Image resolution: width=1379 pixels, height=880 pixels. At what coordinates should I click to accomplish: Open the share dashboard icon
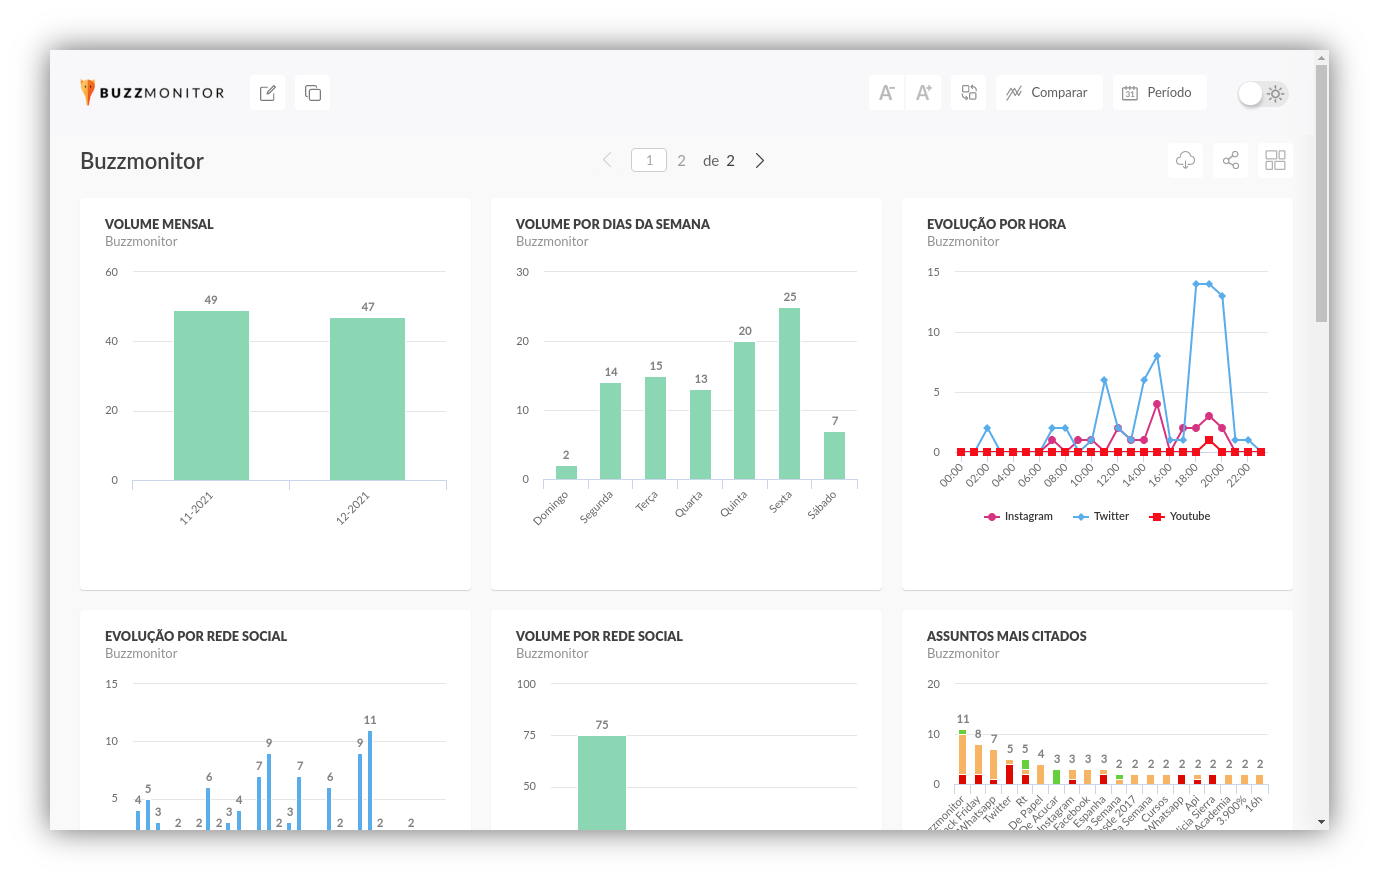pyautogui.click(x=1231, y=161)
